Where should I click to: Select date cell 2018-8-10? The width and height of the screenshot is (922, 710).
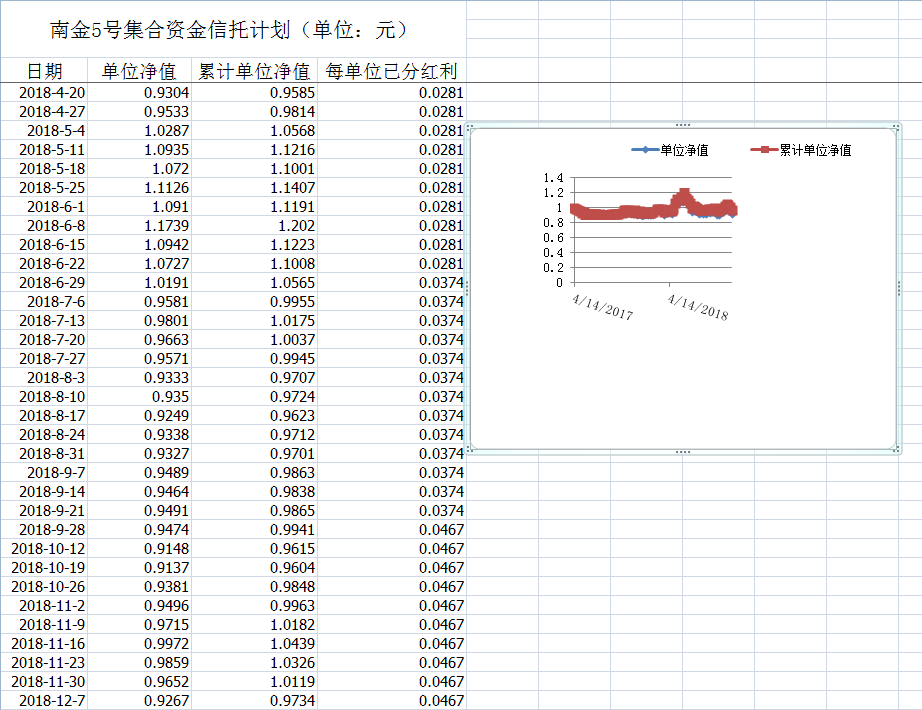coord(44,396)
